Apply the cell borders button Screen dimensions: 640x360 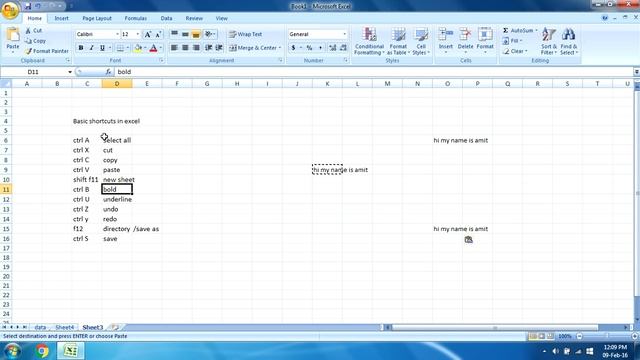(120, 48)
